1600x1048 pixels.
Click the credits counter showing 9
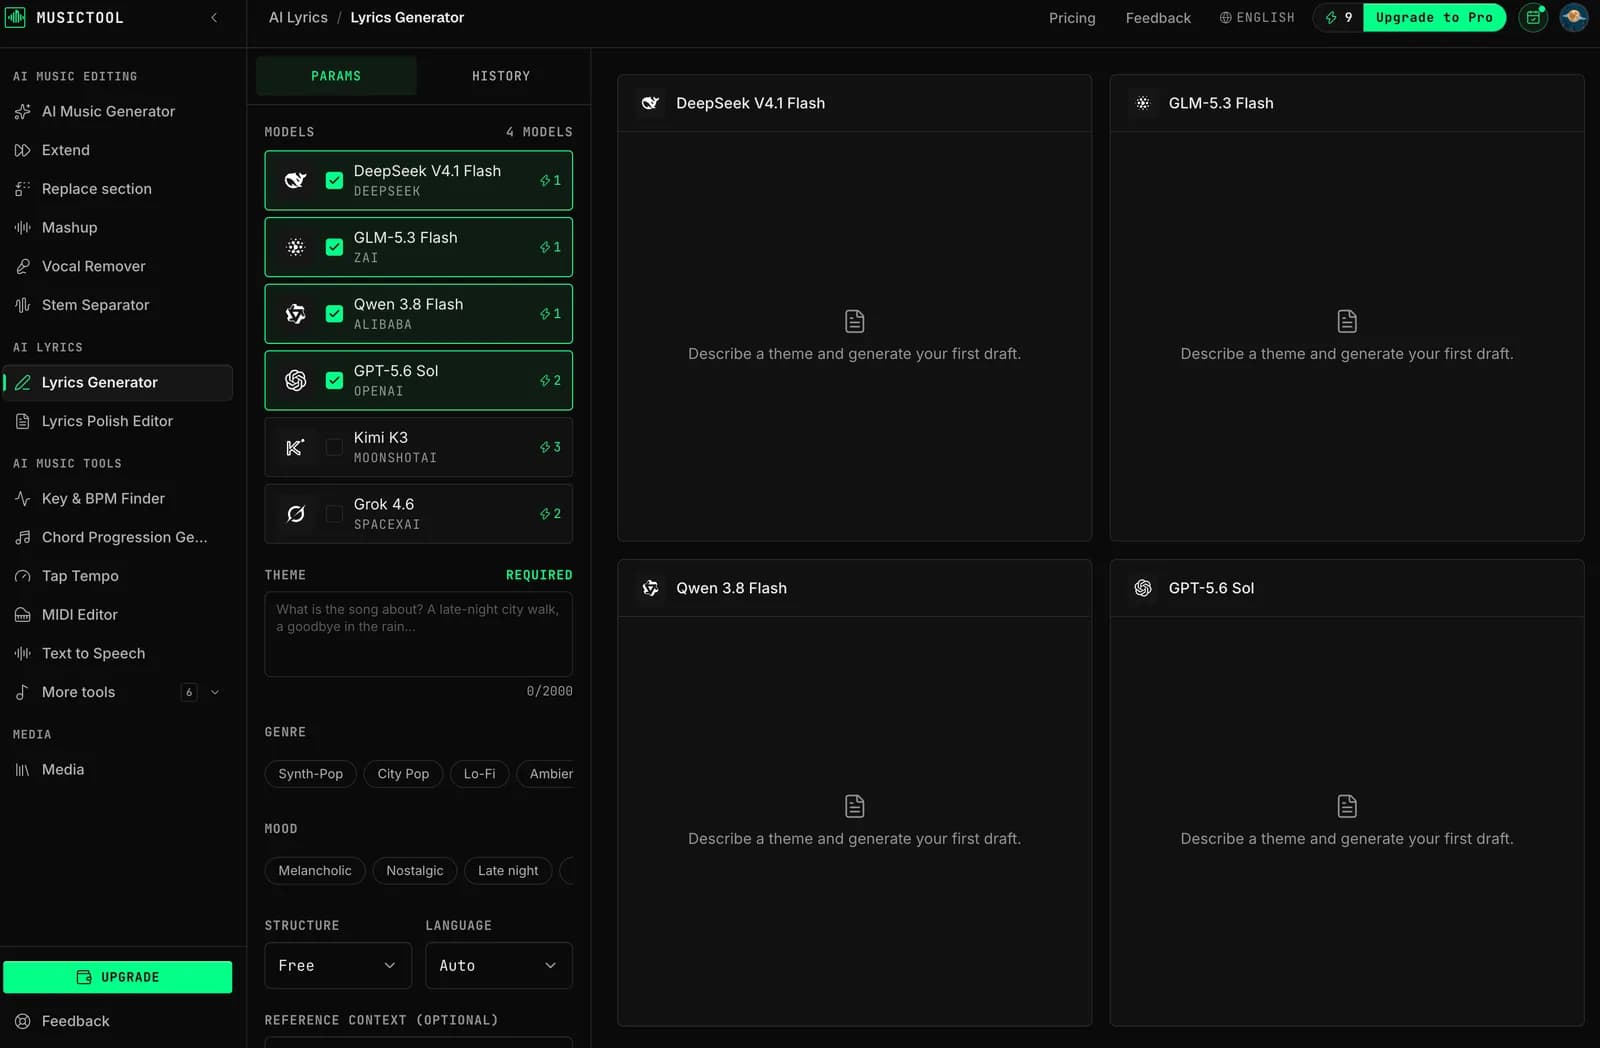pos(1339,18)
